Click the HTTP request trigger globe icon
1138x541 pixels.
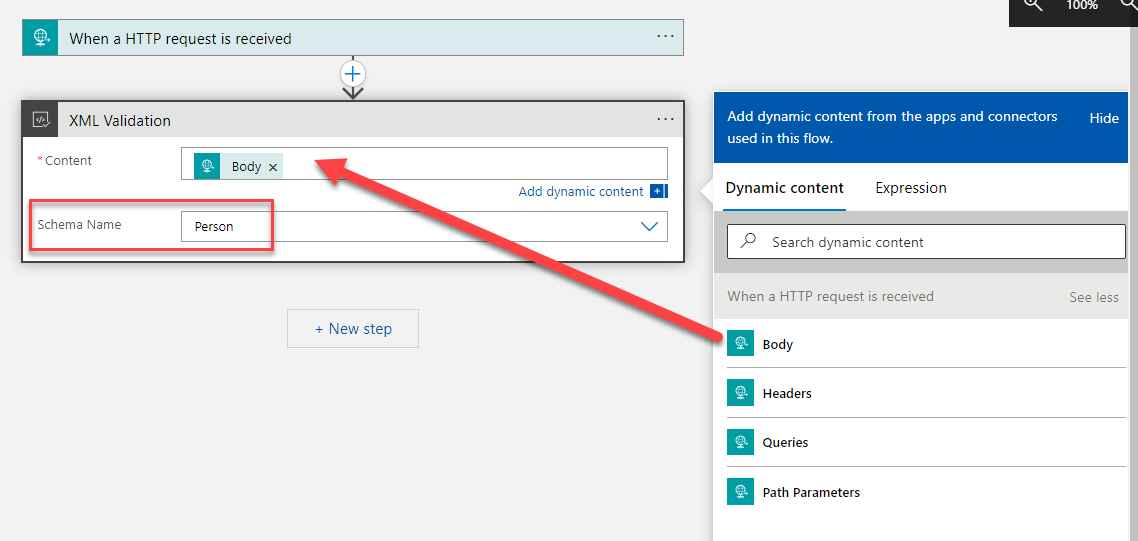(41, 38)
